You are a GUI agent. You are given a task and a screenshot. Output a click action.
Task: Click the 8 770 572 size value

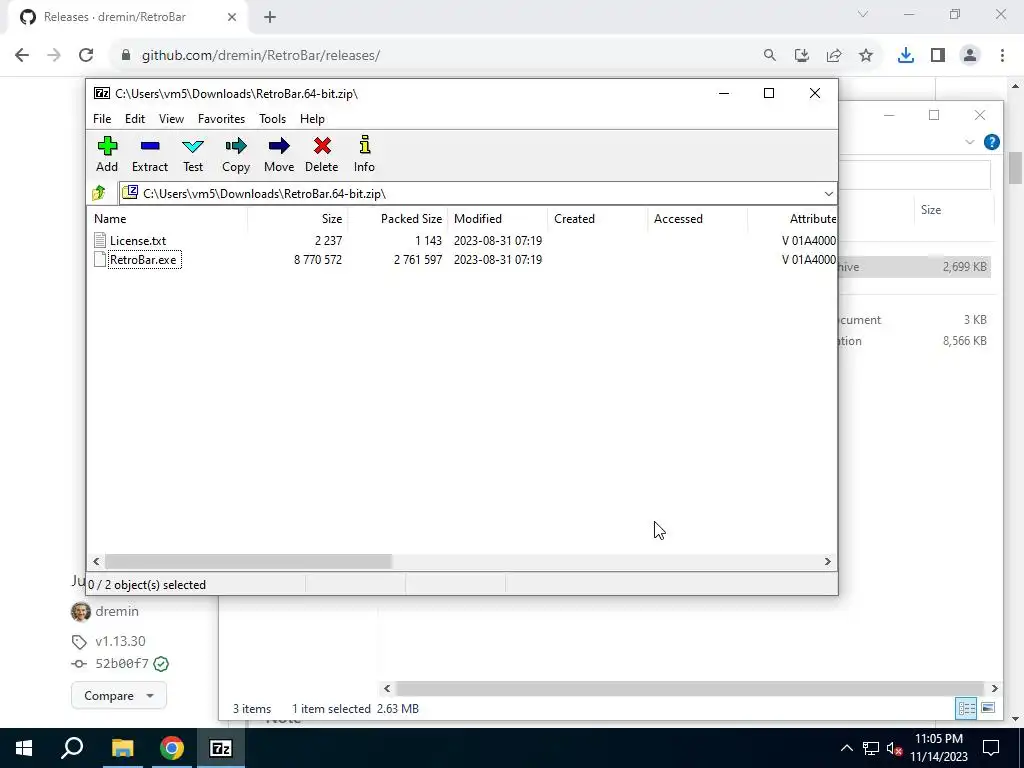(318, 259)
